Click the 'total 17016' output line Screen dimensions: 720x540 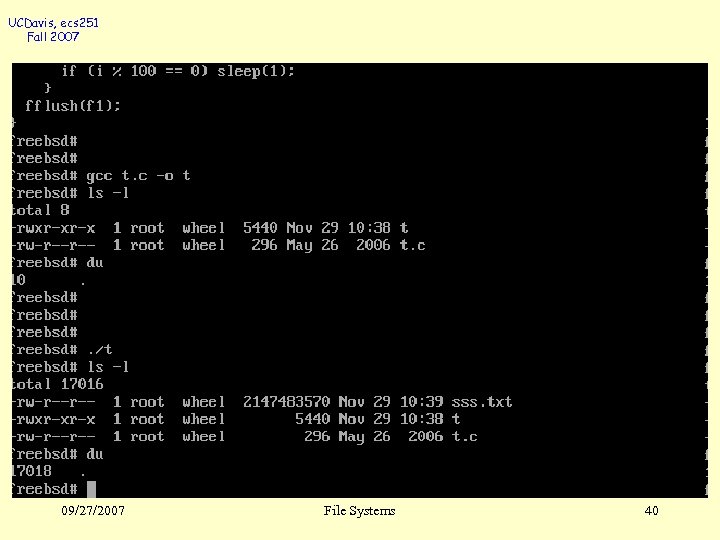click(x=58, y=384)
